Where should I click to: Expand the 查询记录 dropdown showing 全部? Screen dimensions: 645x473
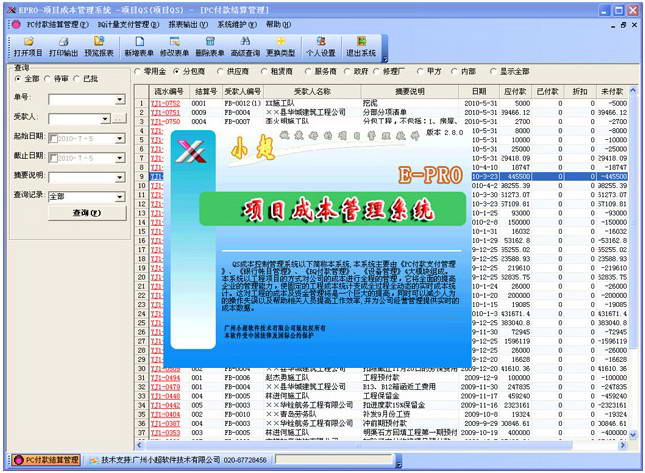pyautogui.click(x=120, y=197)
